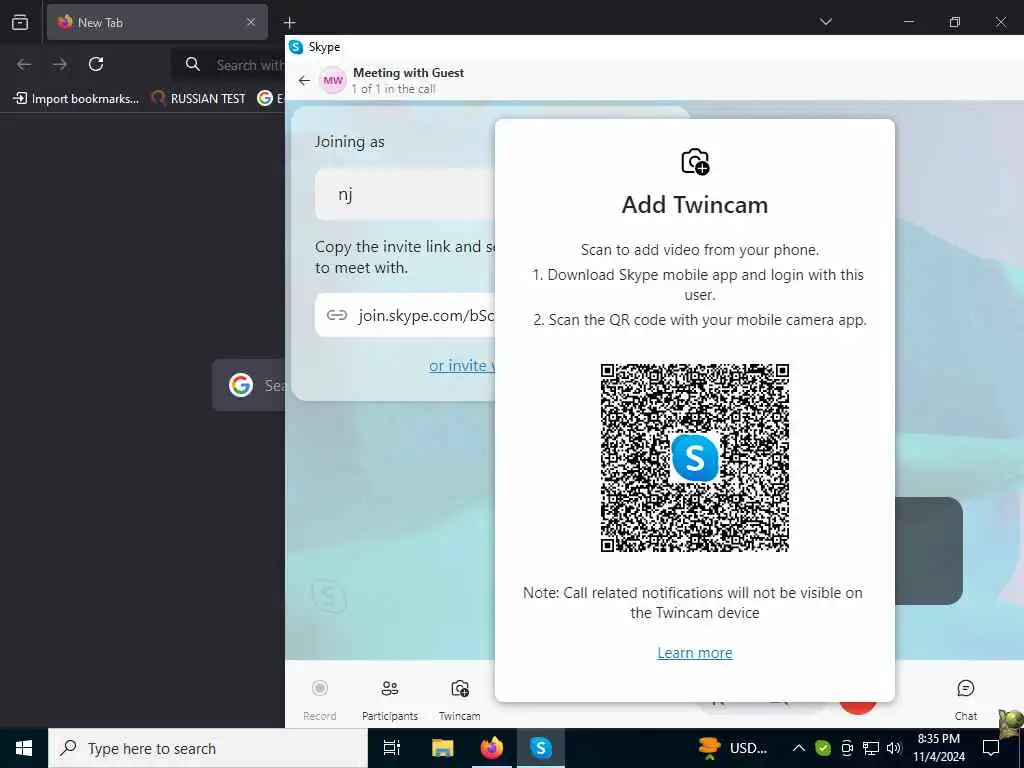Click the join.skype.com invite link field
Viewport: 1024px width, 768px height.
(405, 315)
